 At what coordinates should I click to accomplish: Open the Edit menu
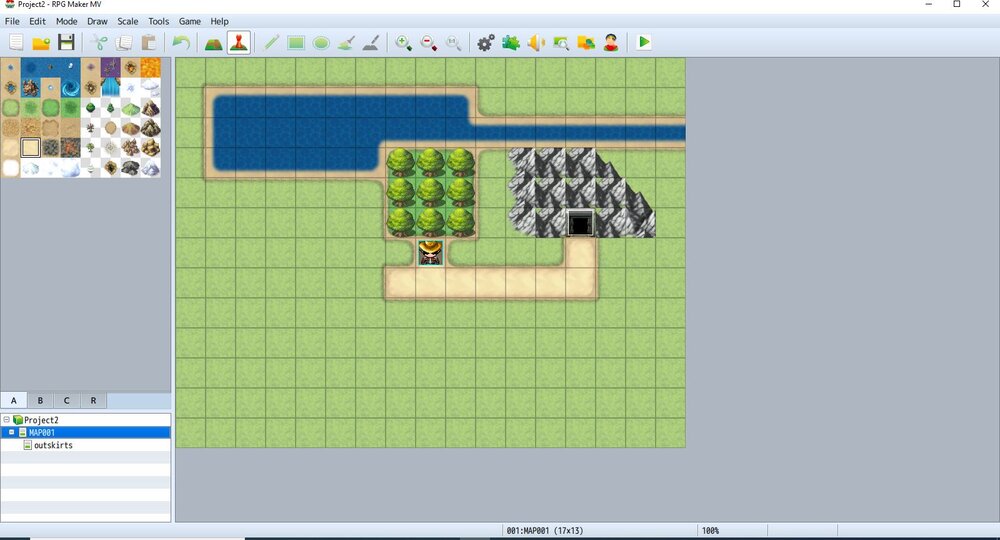point(38,21)
